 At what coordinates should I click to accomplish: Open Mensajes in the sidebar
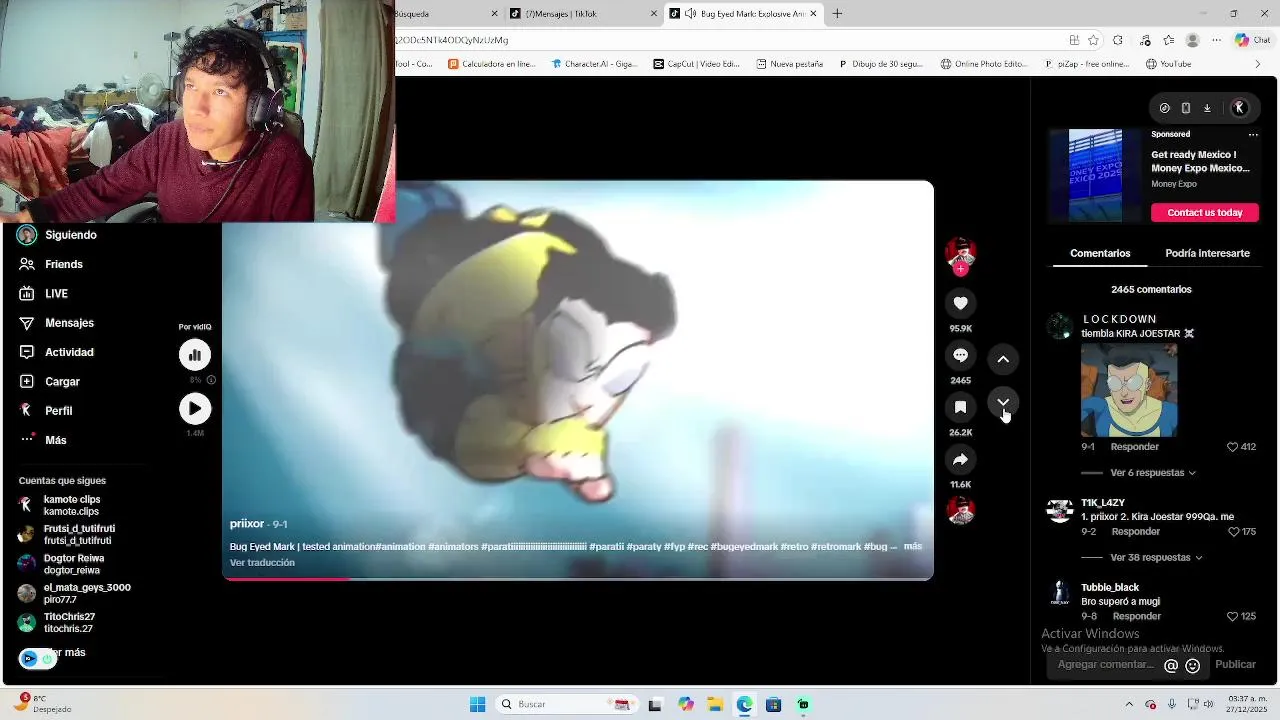point(56,323)
